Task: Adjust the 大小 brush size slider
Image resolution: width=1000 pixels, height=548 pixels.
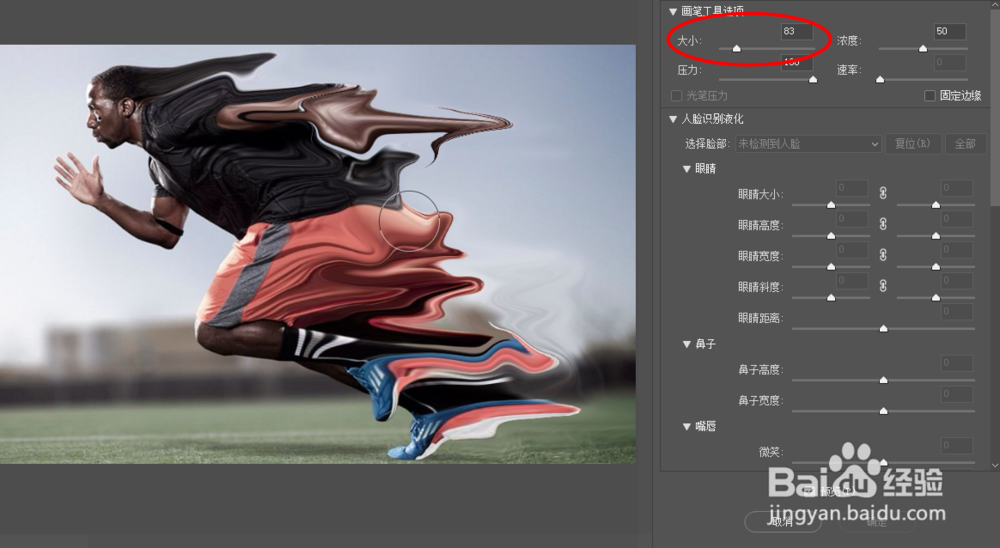Action: pyautogui.click(x=737, y=48)
